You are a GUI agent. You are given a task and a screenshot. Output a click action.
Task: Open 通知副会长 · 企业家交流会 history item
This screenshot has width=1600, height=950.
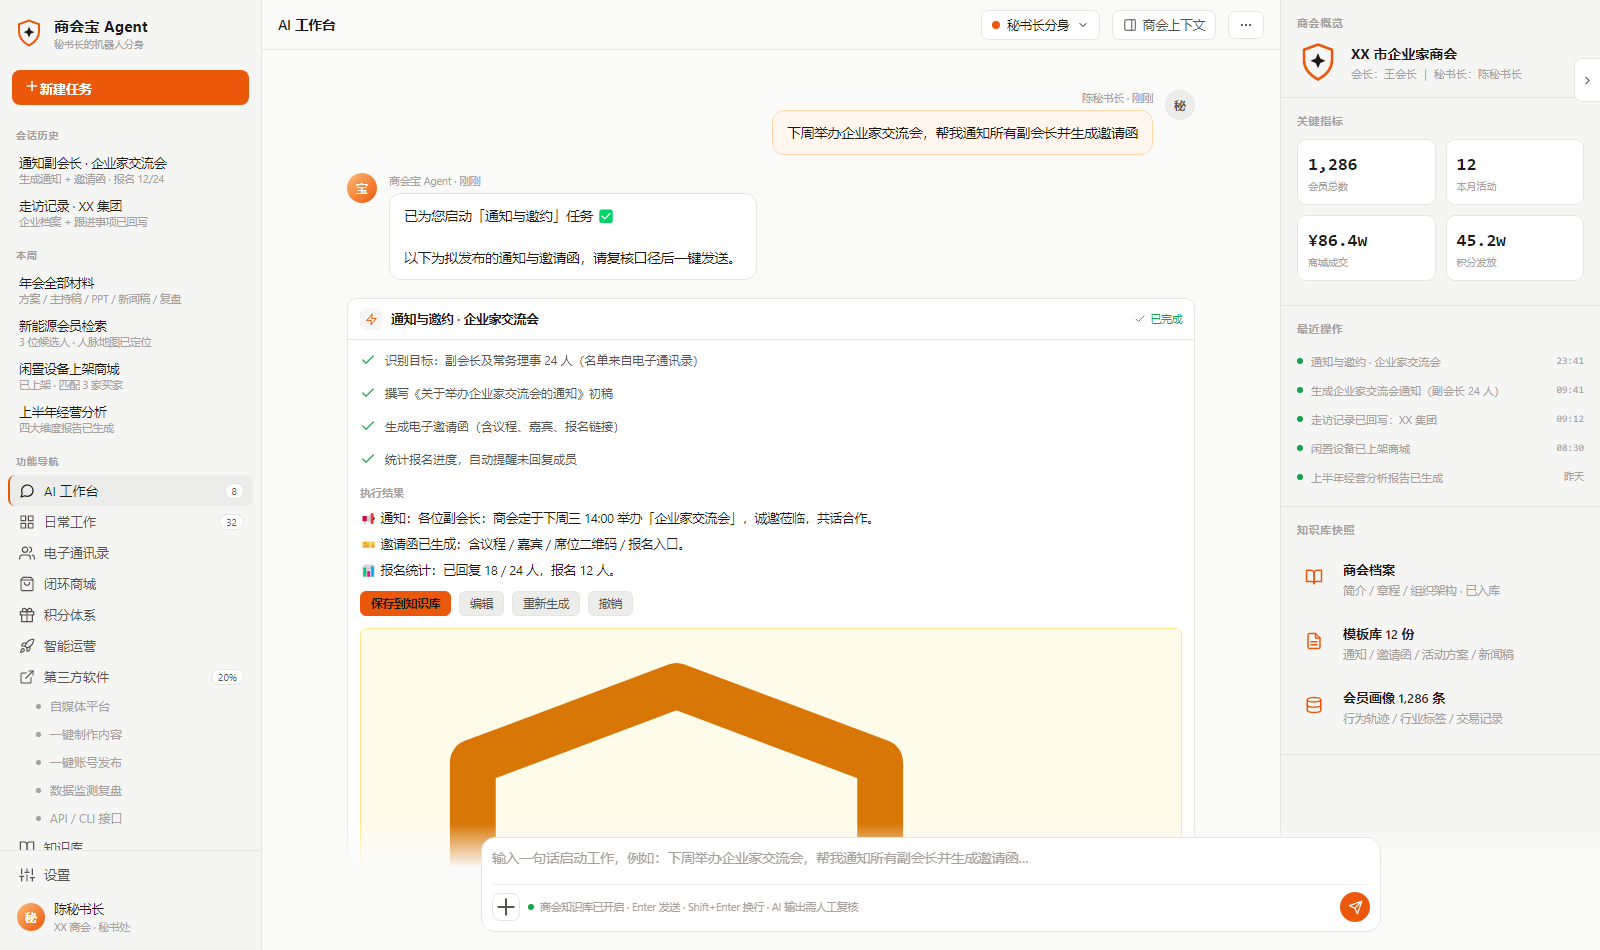pos(130,170)
